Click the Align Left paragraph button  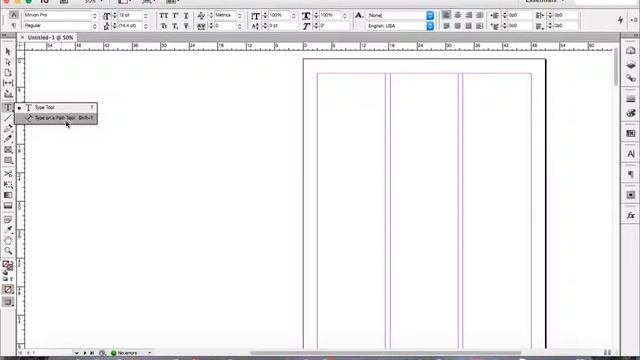point(447,15)
